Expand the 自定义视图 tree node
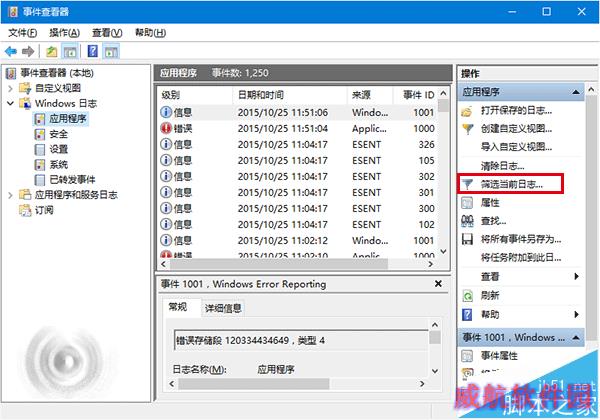 pos(10,88)
